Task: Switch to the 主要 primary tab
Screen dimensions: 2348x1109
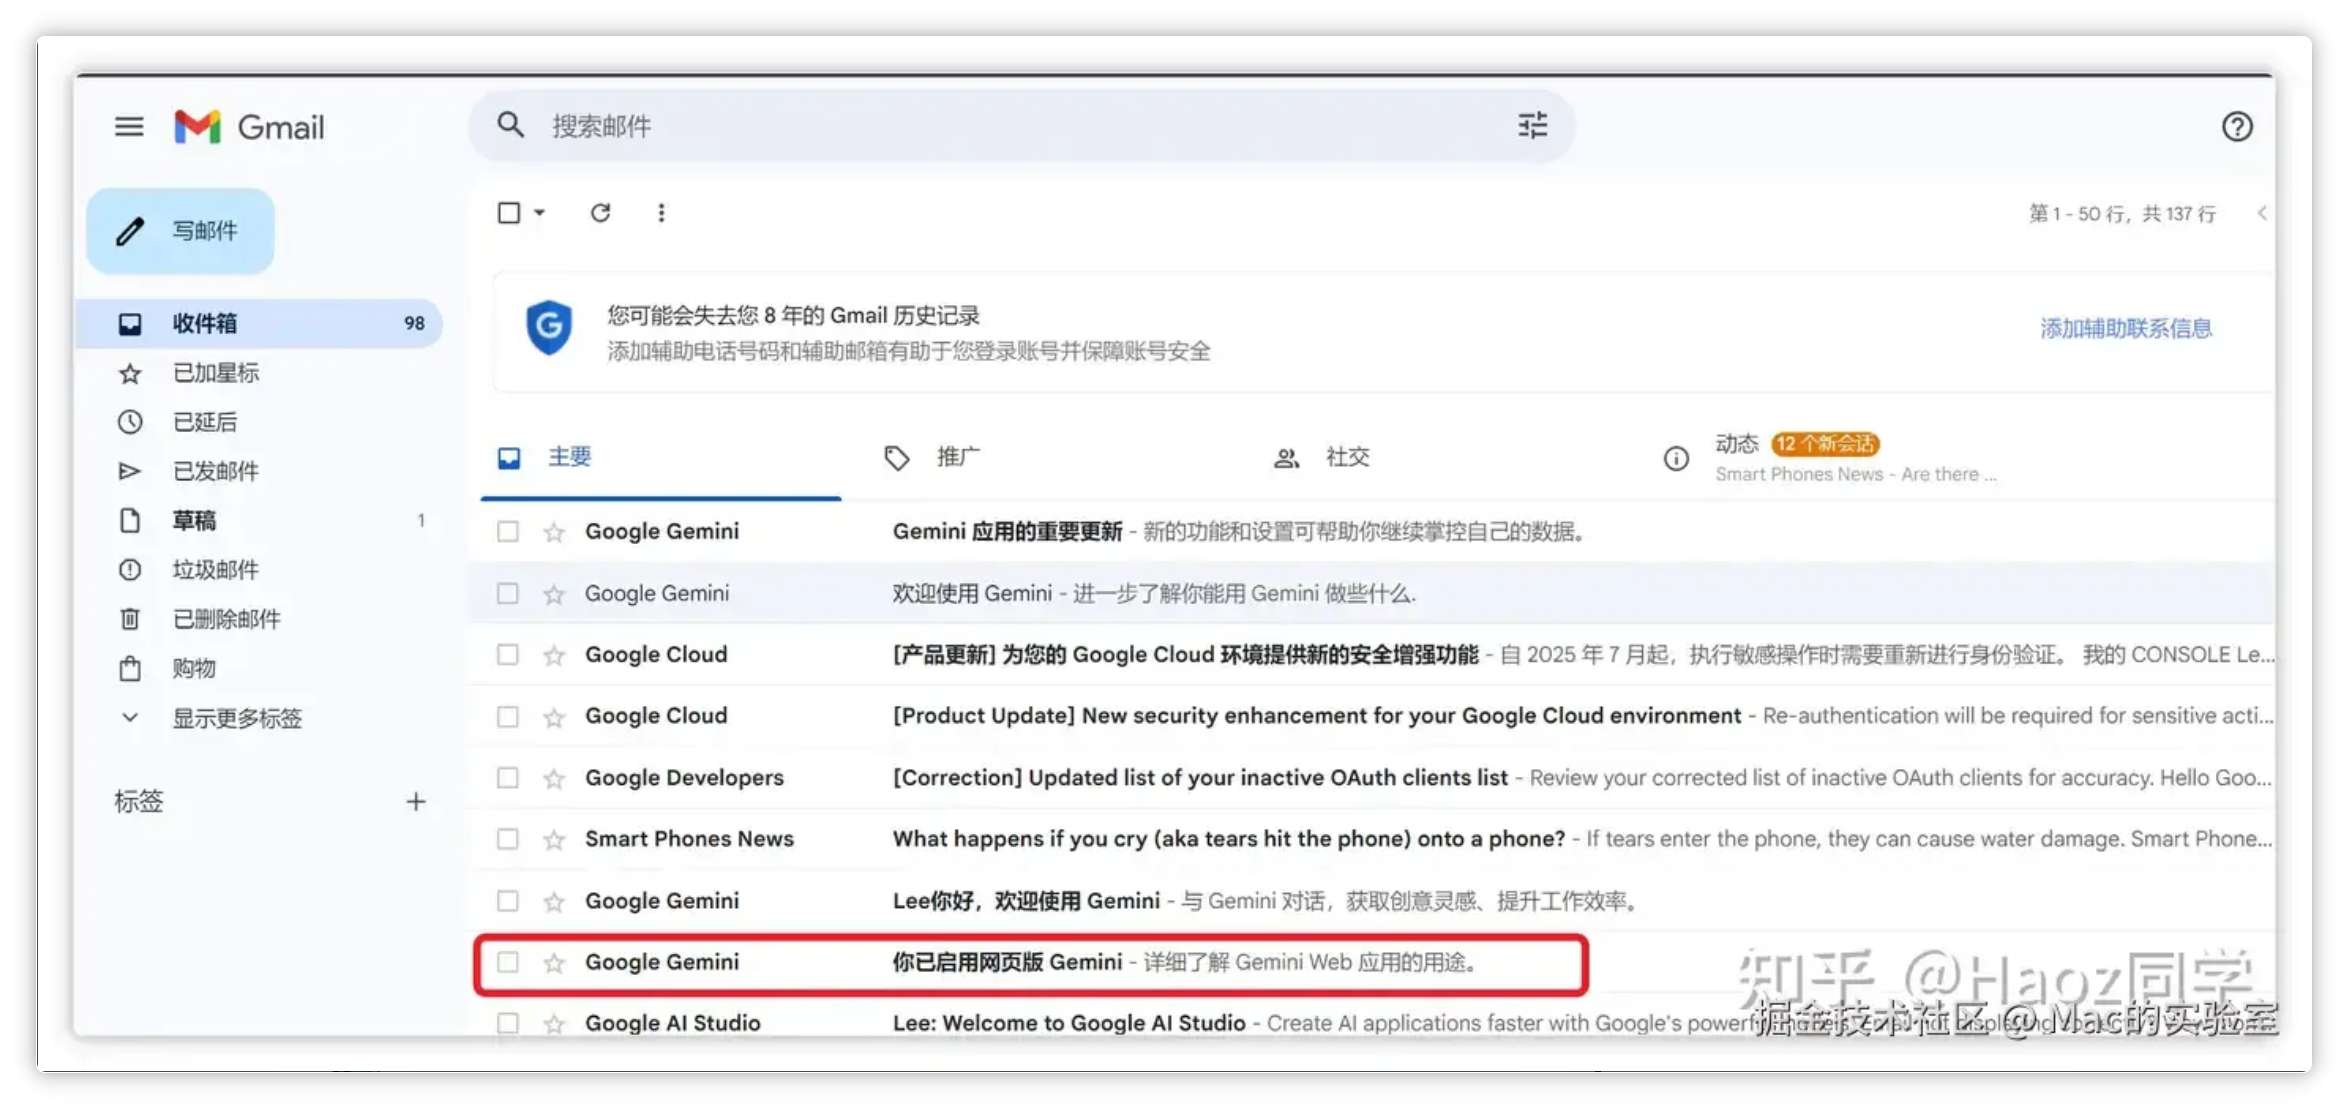Action: 661,457
